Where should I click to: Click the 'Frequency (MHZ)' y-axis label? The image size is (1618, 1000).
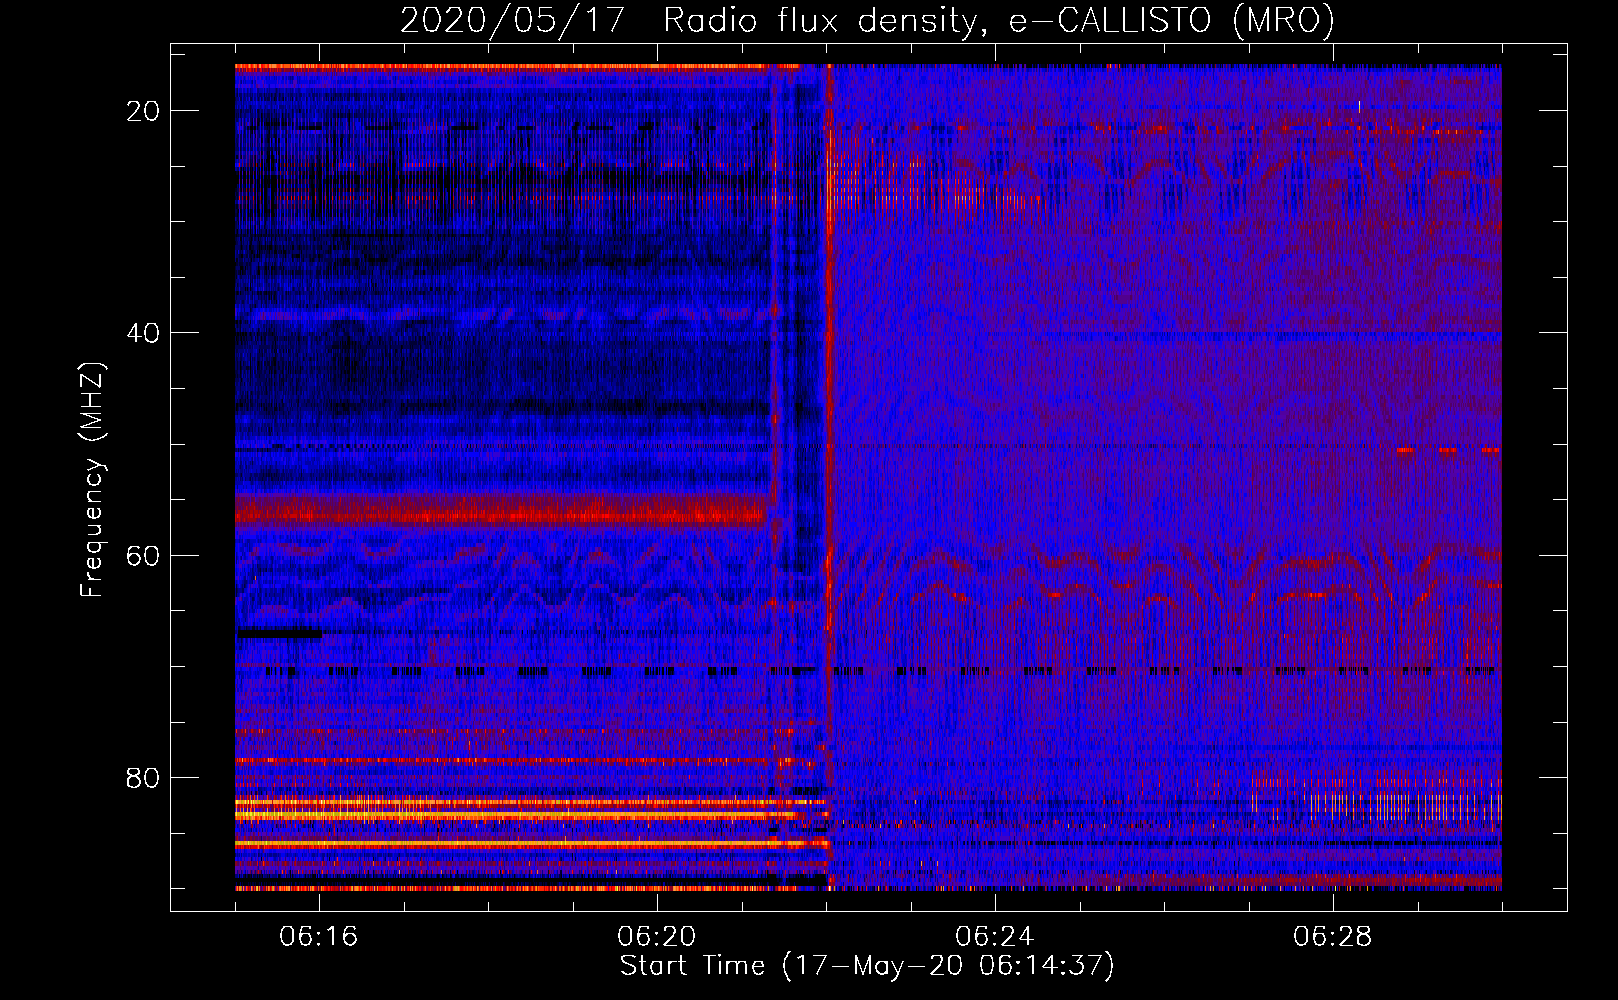[x=92, y=480]
